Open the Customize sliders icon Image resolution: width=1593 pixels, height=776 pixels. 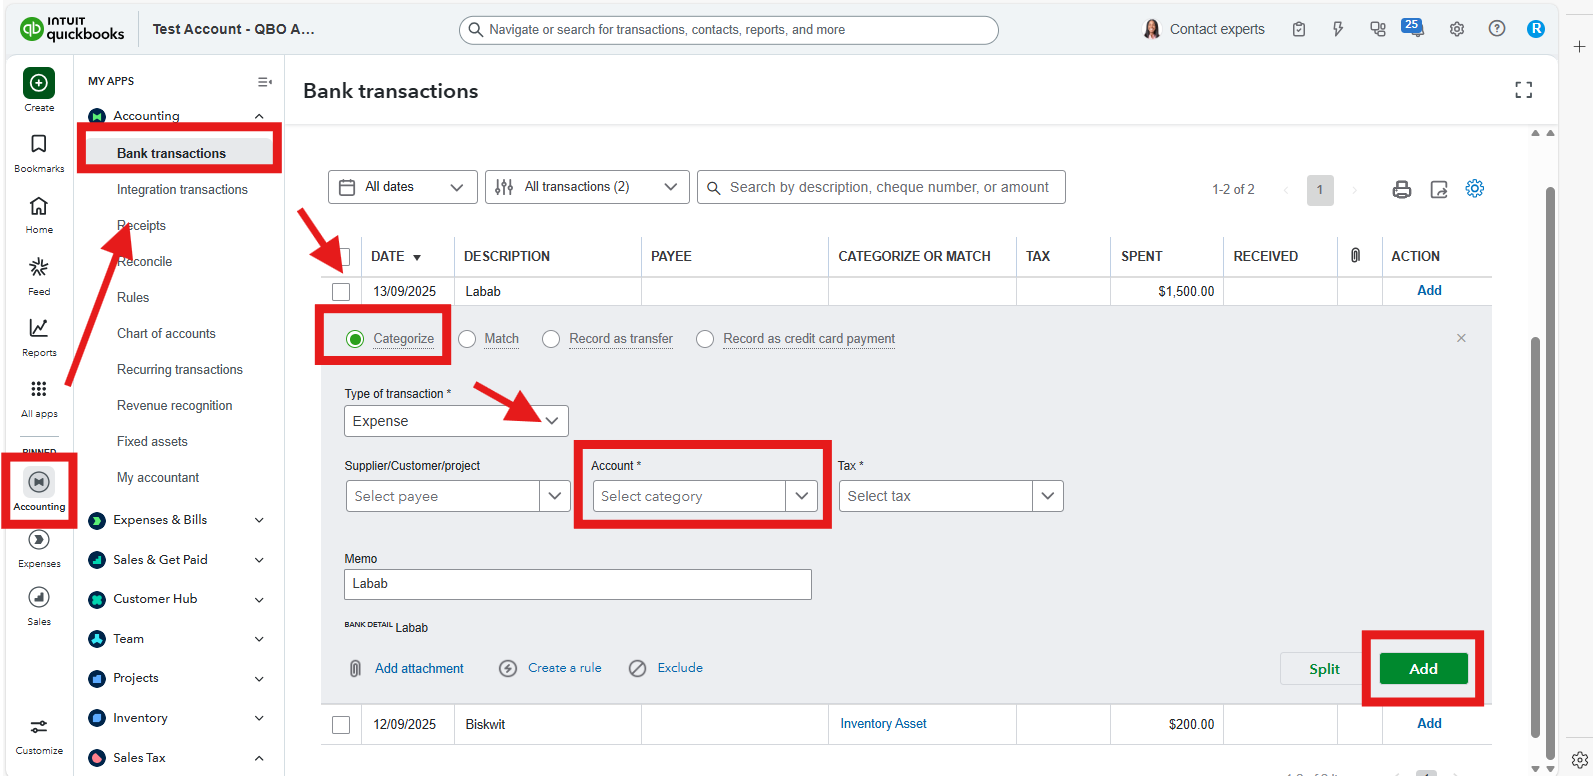click(x=39, y=727)
